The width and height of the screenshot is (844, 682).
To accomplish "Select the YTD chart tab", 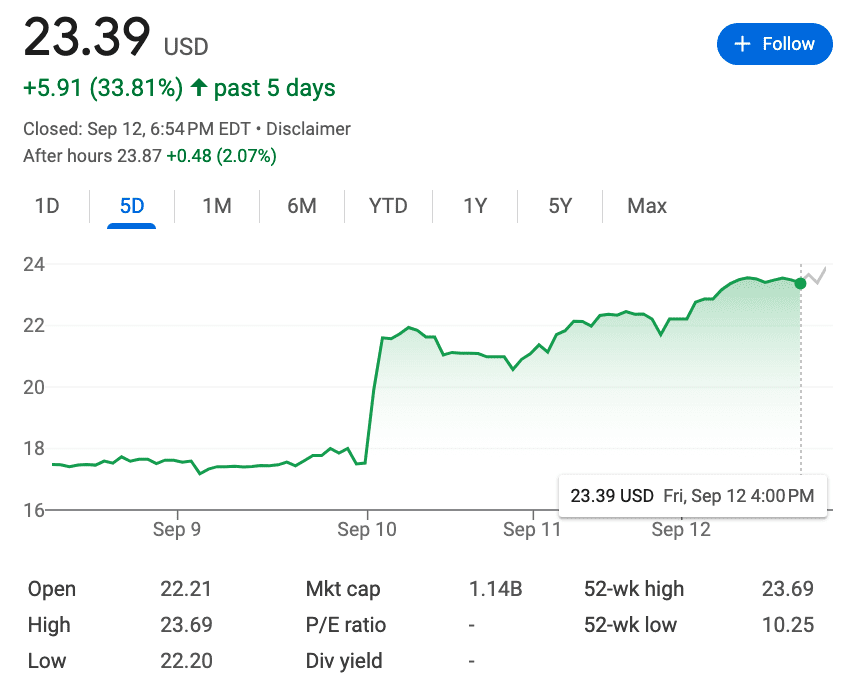I will pos(388,206).
